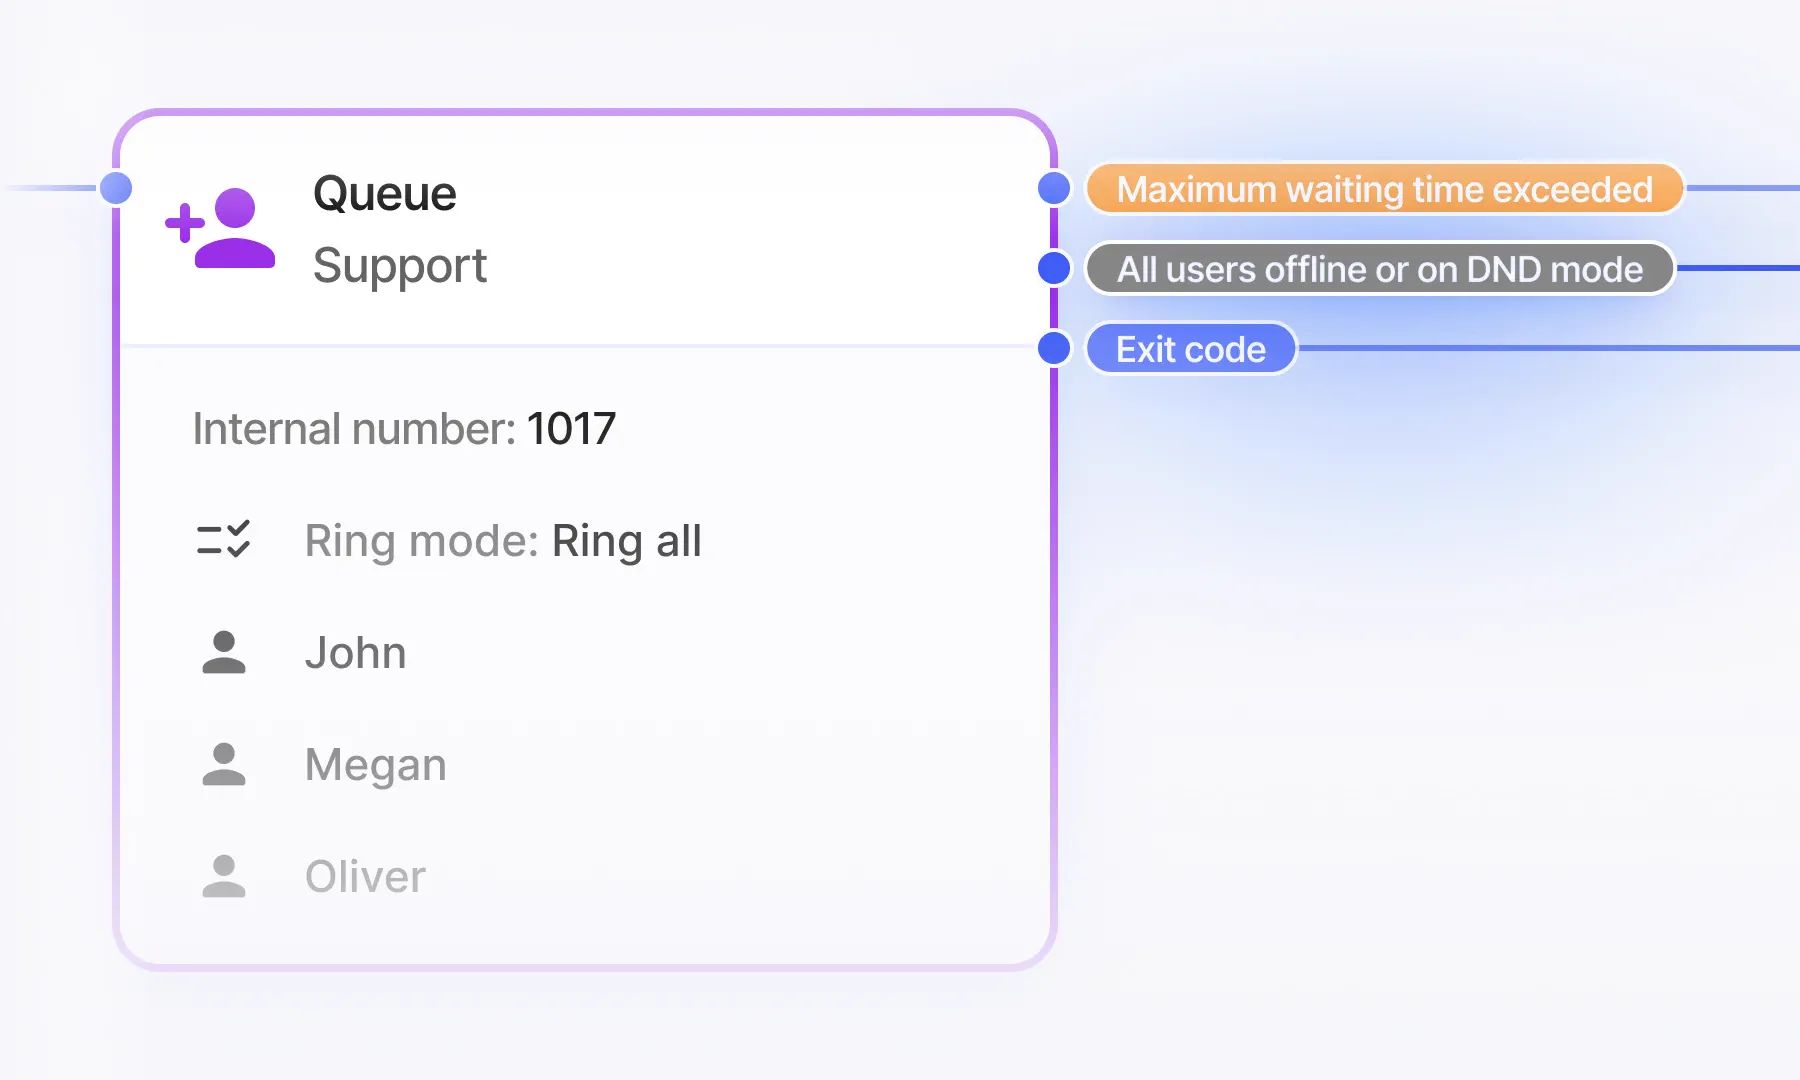1800x1080 pixels.
Task: Select the Maximum waiting time exceeded label
Action: pos(1385,189)
